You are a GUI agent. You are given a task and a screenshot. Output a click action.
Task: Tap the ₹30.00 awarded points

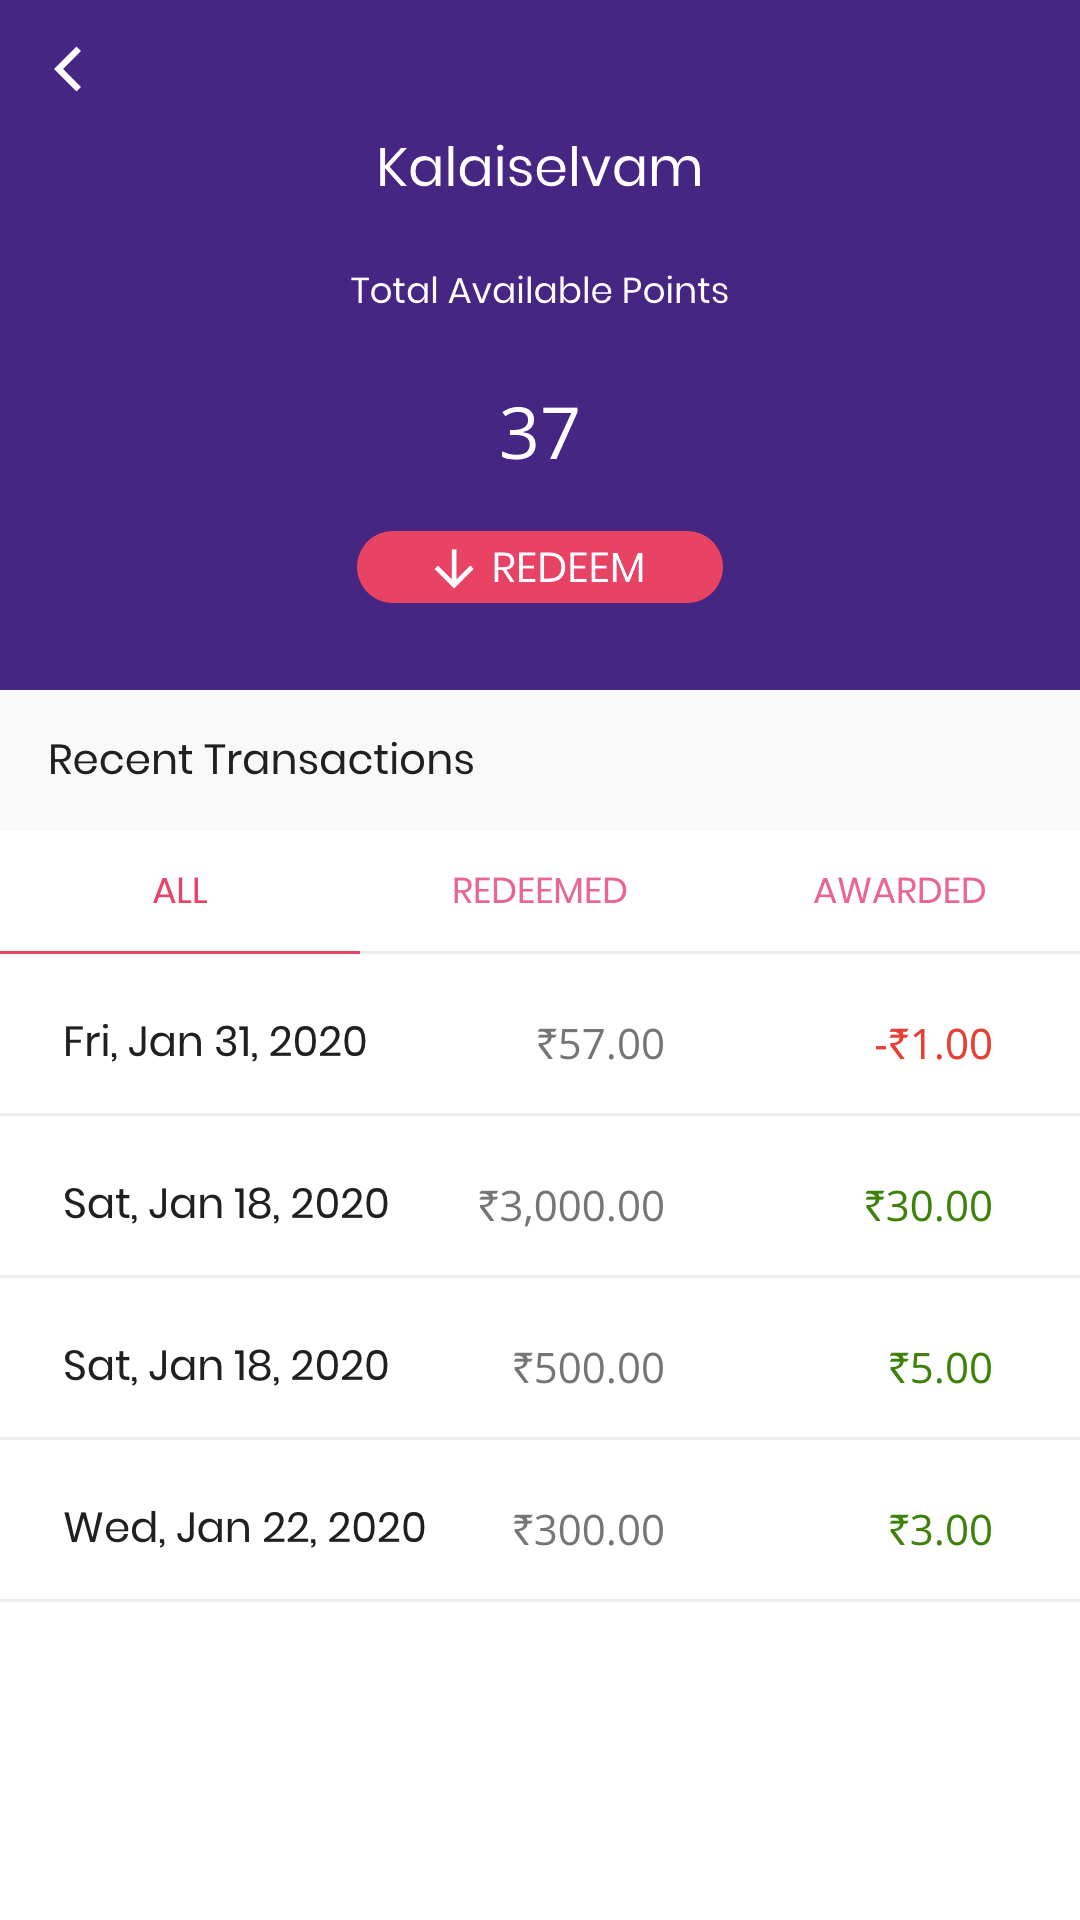coord(928,1206)
